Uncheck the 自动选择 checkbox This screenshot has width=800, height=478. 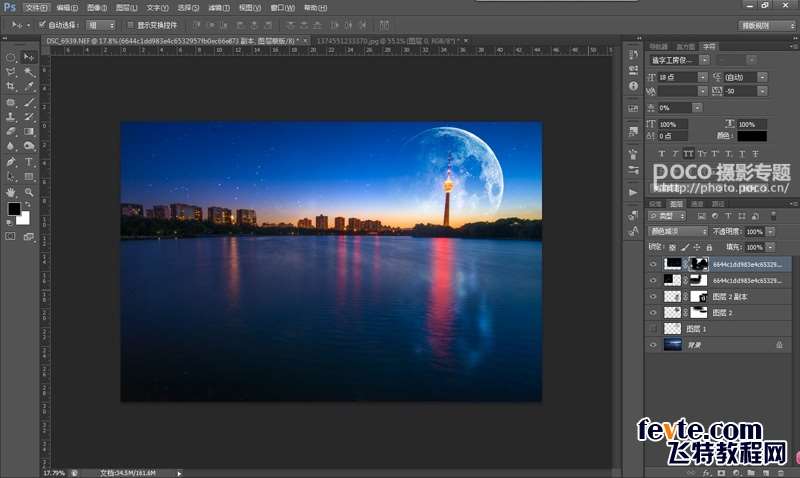42,24
